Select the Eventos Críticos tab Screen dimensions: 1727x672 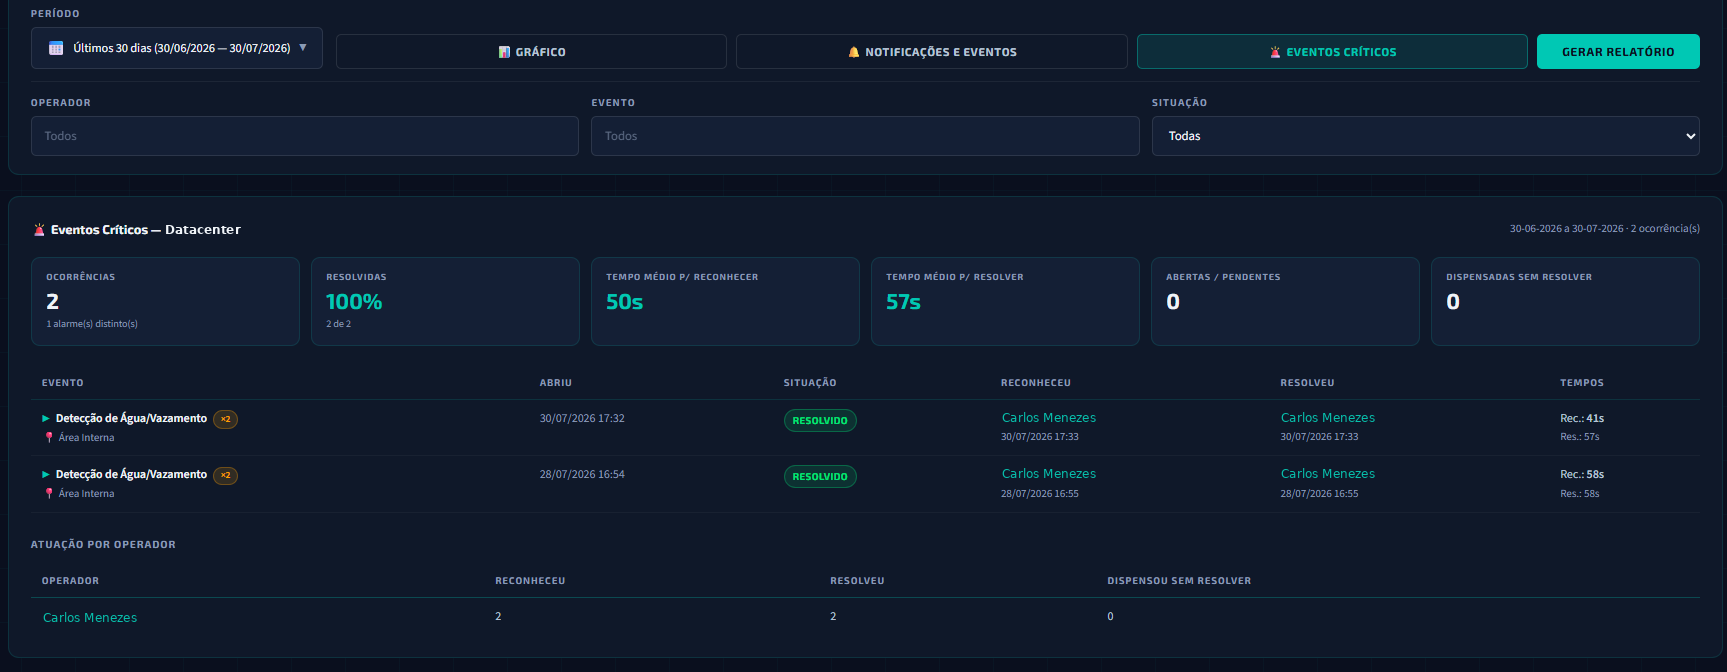click(x=1332, y=52)
